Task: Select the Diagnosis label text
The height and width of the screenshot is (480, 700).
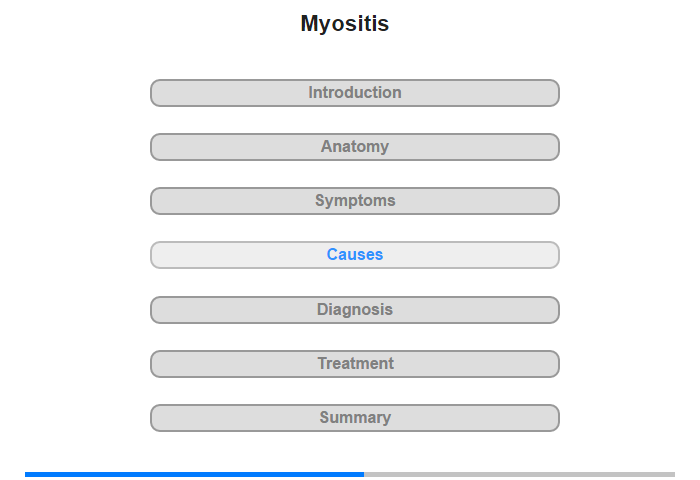Action: pyautogui.click(x=355, y=310)
